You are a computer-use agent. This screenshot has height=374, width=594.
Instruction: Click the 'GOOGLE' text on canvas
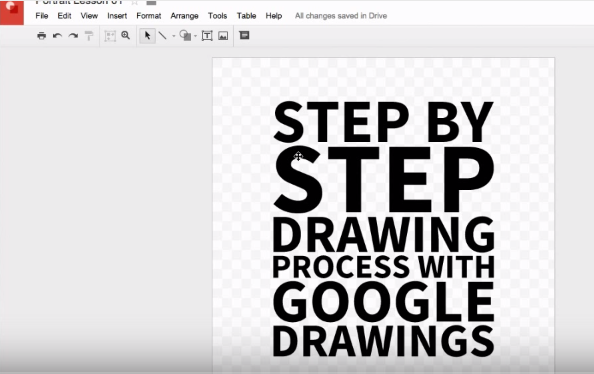[383, 302]
